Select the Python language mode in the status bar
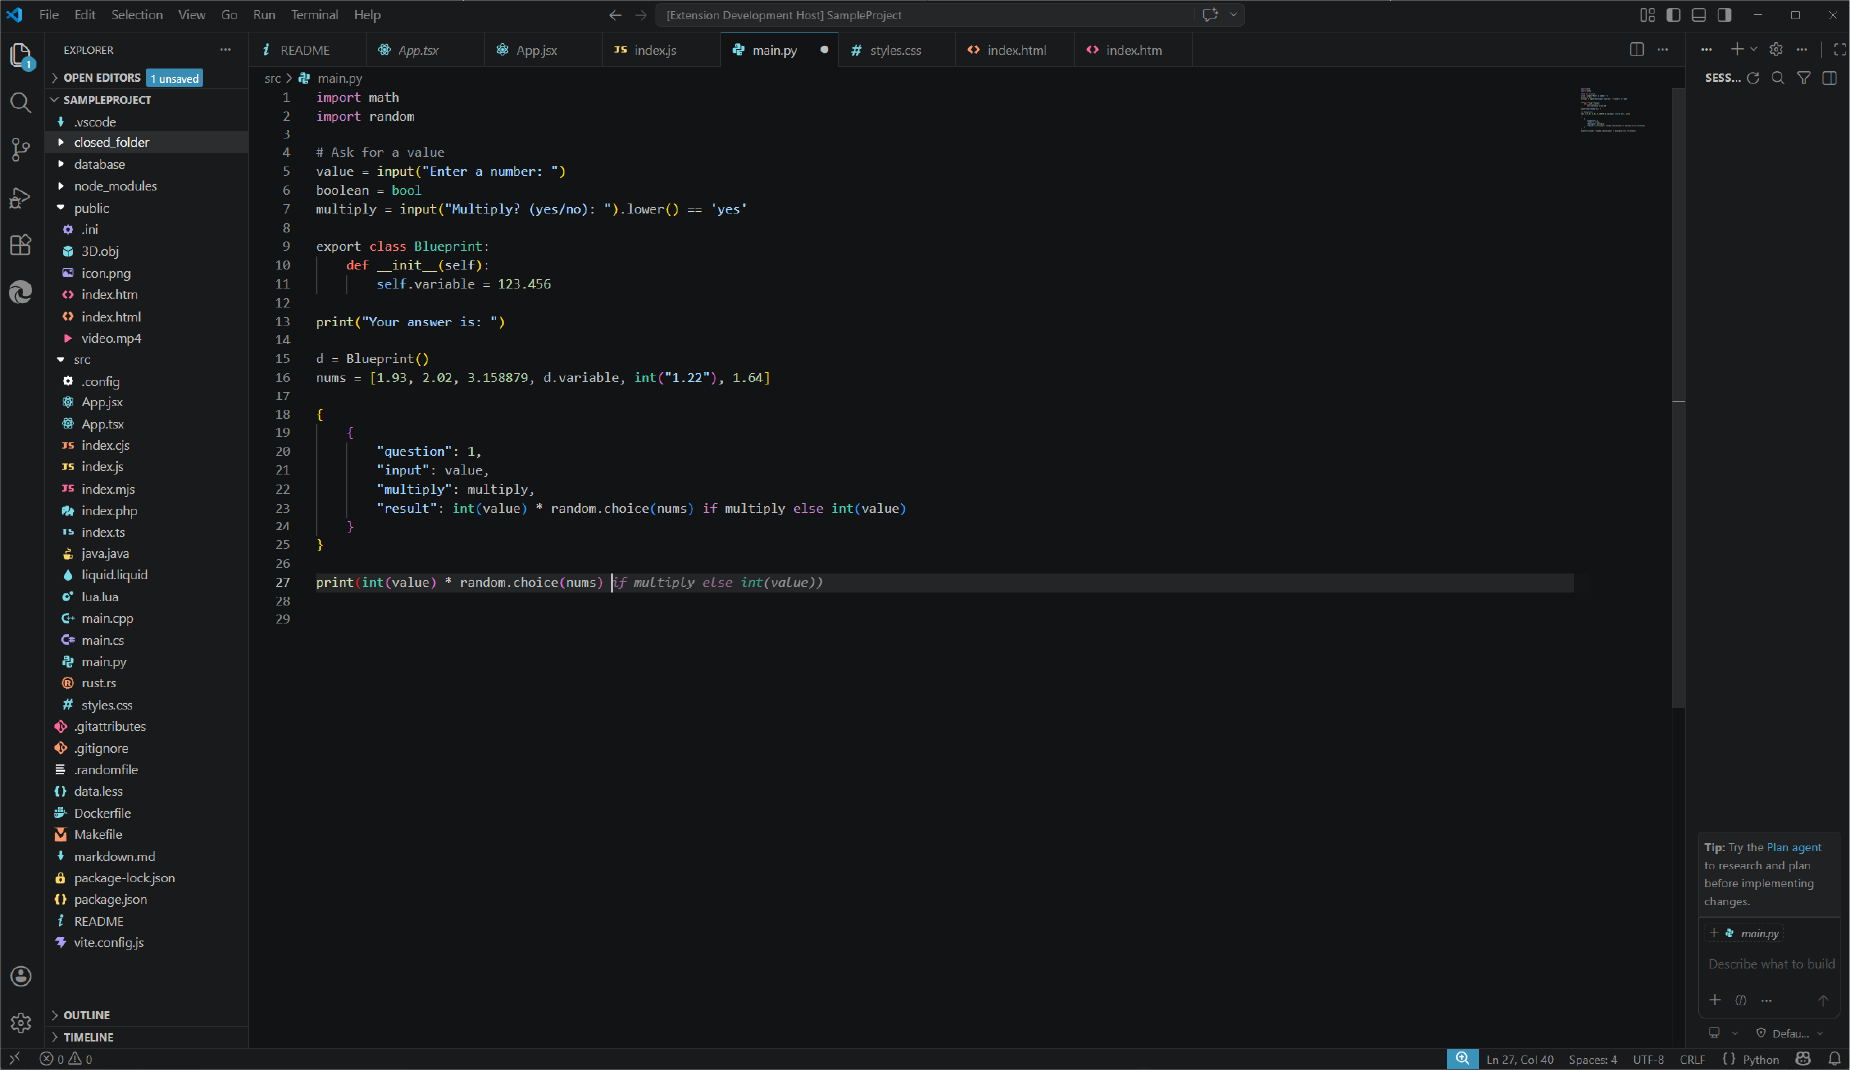 coord(1762,1059)
